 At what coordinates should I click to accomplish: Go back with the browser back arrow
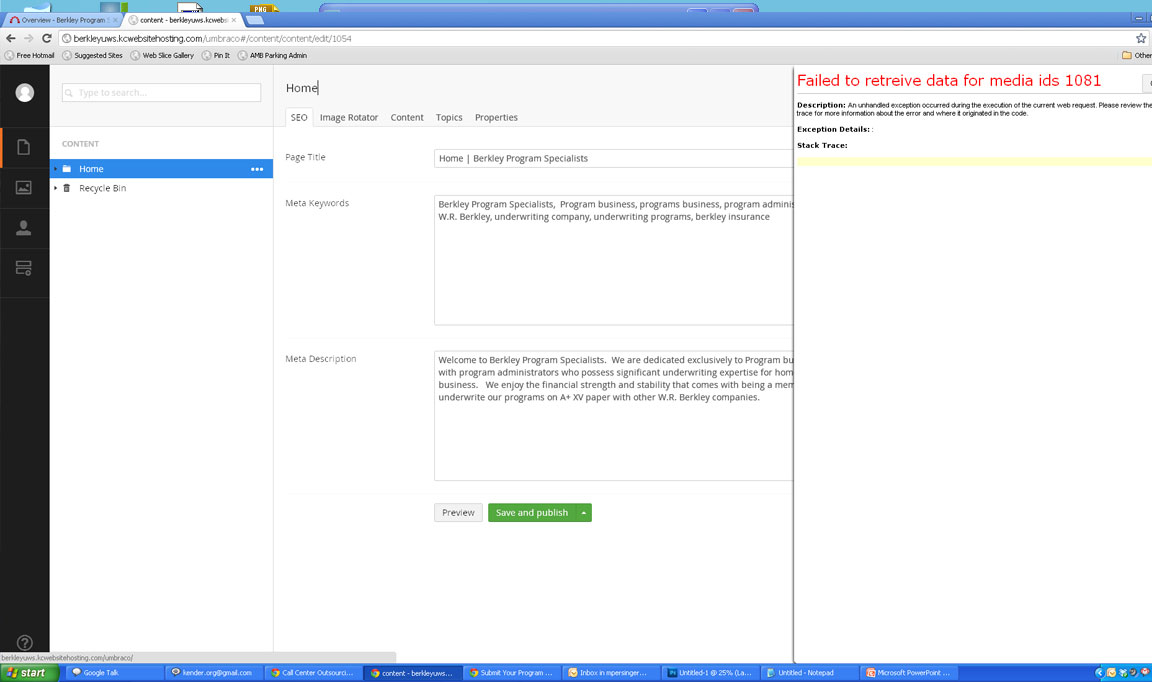10,38
